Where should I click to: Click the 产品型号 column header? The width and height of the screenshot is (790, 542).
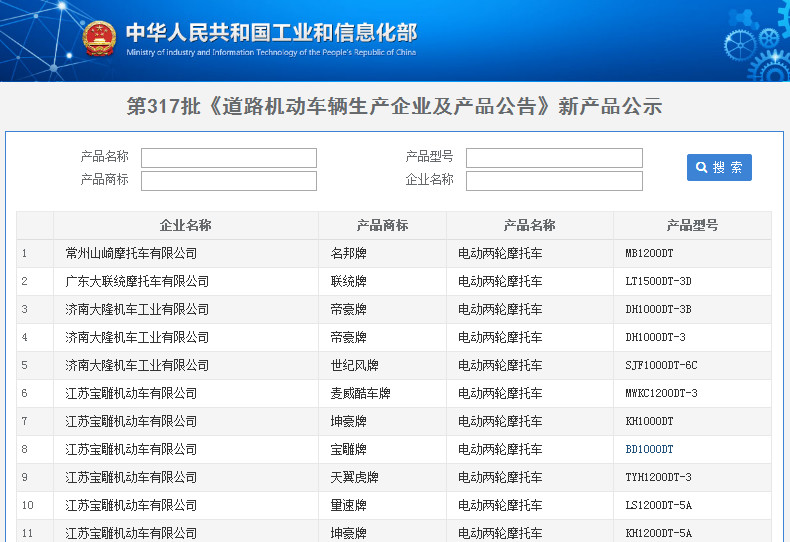click(692, 226)
